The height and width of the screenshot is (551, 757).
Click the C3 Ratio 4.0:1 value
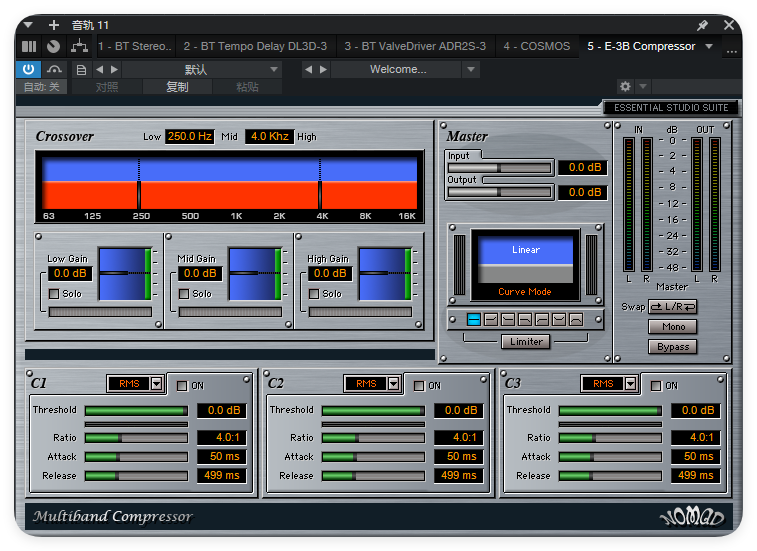click(696, 438)
